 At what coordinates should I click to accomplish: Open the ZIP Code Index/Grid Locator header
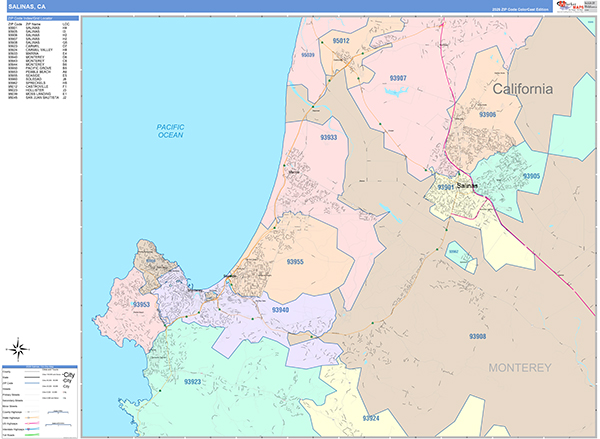pyautogui.click(x=40, y=18)
